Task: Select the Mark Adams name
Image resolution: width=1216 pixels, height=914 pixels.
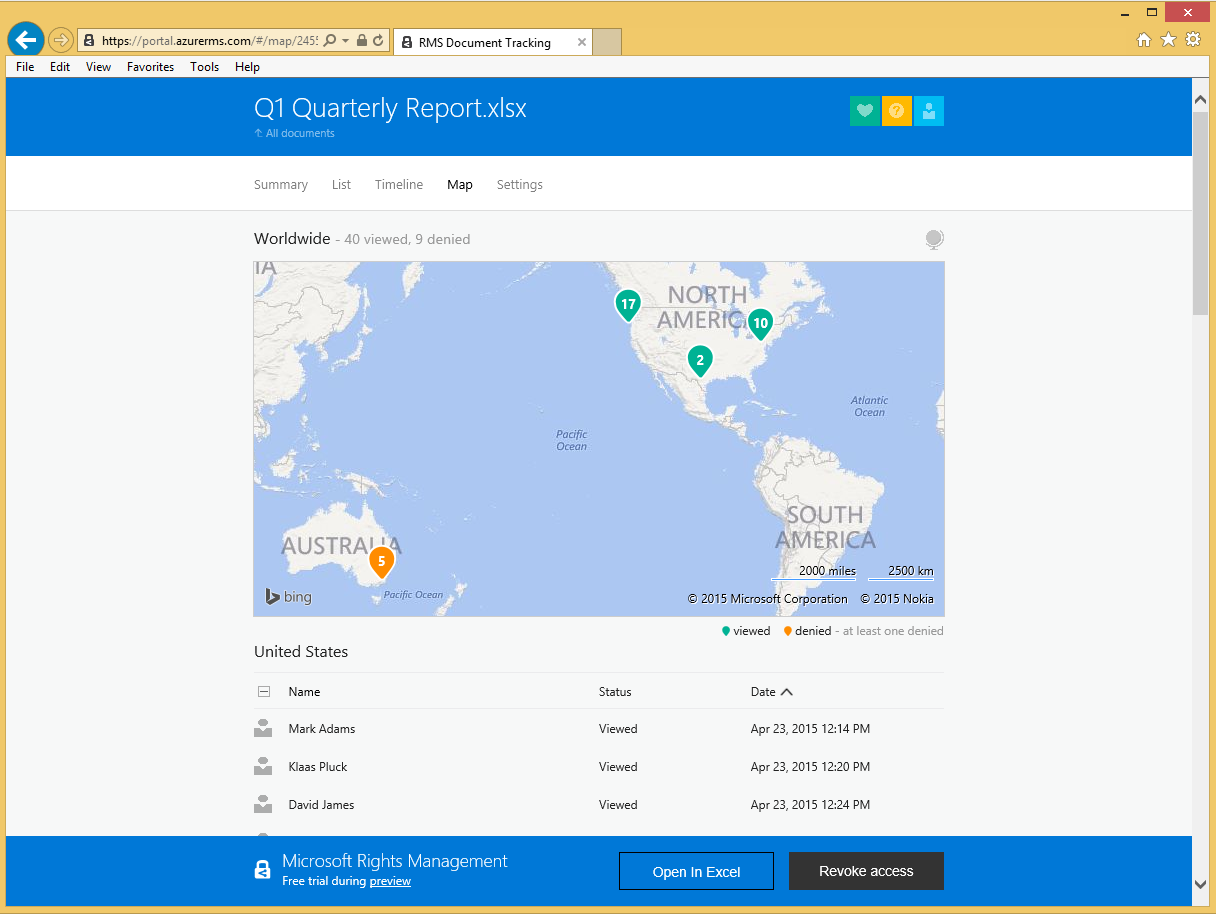Action: click(x=322, y=729)
